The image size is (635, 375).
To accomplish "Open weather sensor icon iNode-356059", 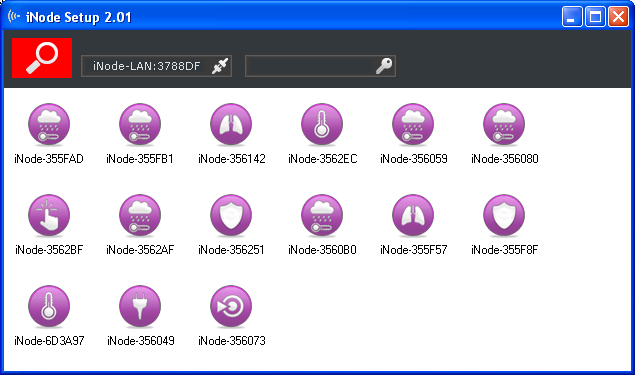I will [413, 124].
